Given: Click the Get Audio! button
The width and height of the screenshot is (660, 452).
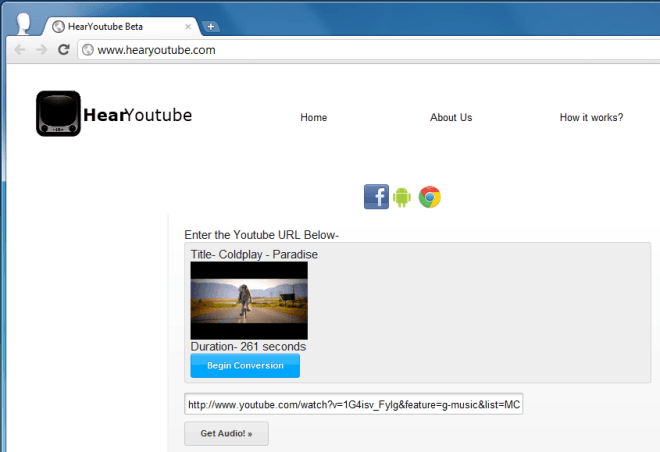Looking at the screenshot, I should coord(226,433).
